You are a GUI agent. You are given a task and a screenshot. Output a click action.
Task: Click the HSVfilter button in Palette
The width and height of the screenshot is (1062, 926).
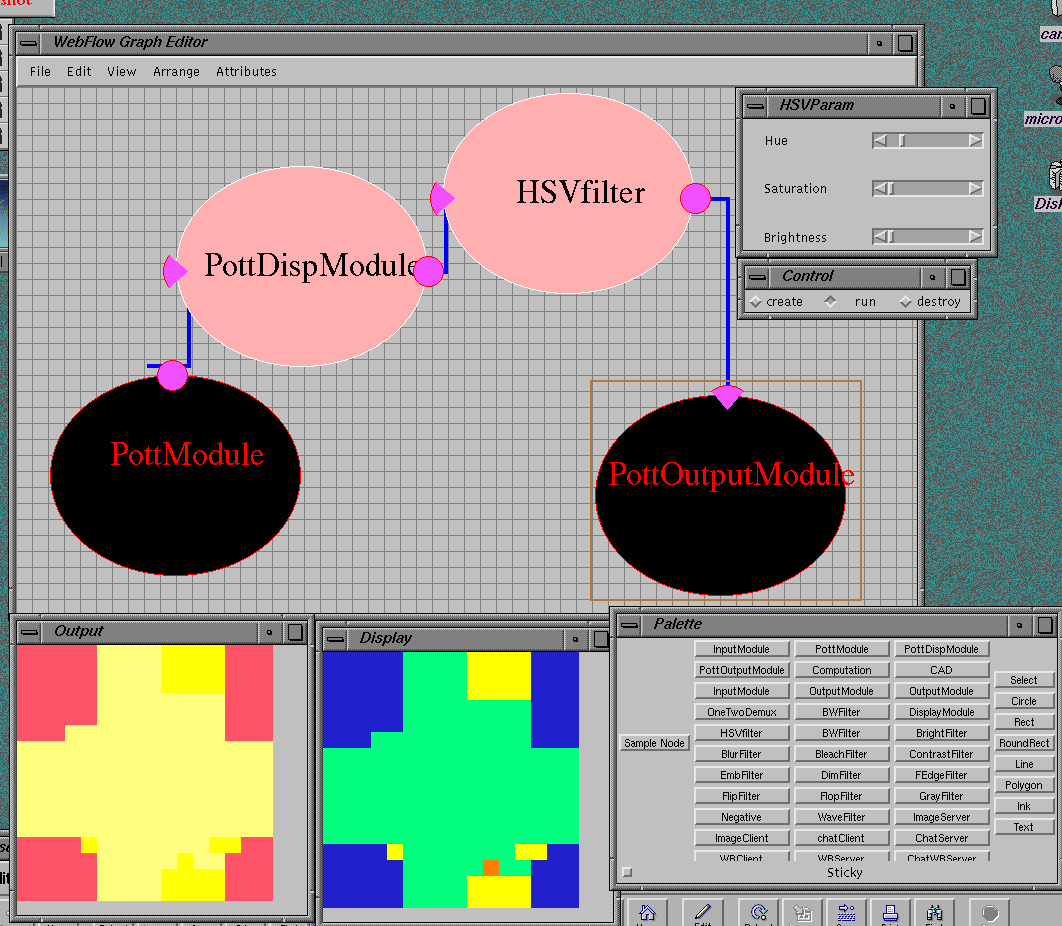pyautogui.click(x=742, y=733)
